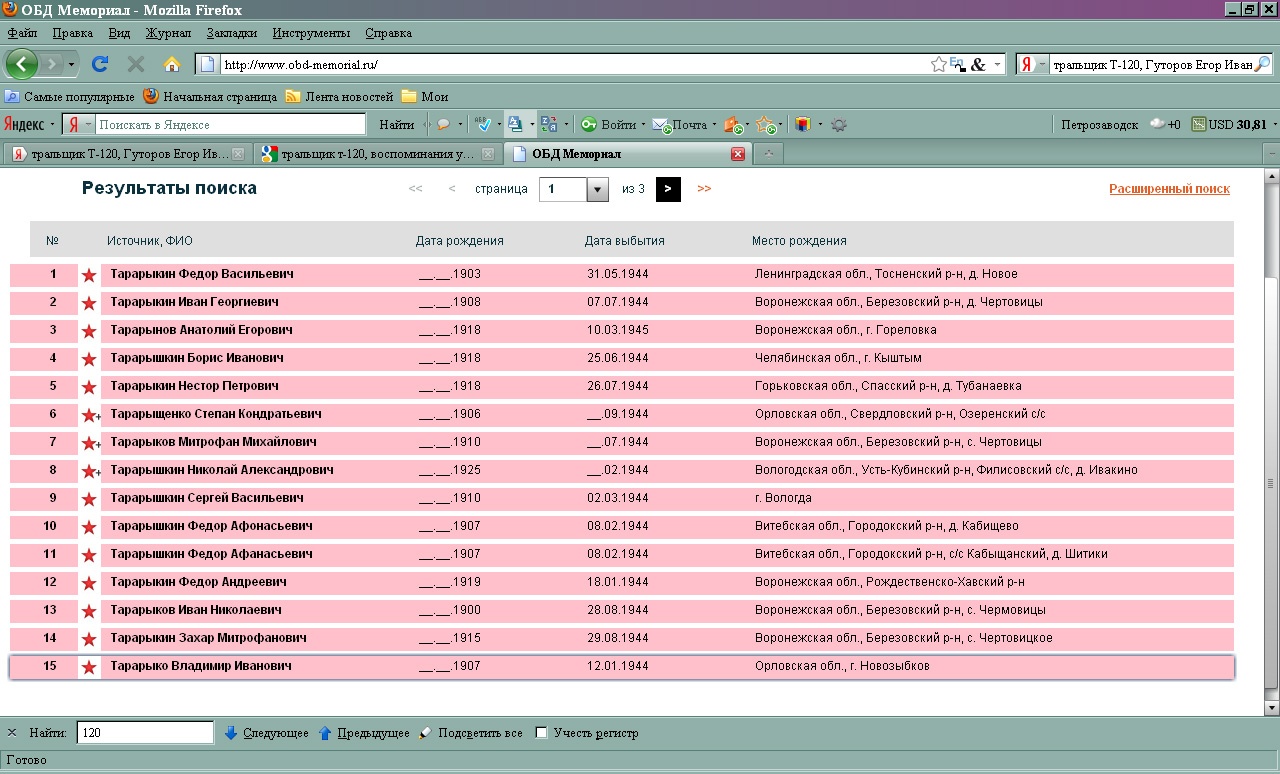
Task: Bookmark page using the star icon in address bar
Action: 938,64
